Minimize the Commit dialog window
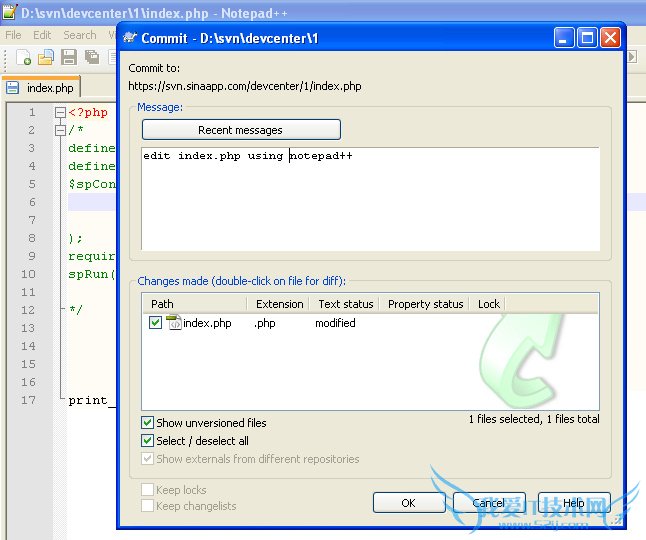This screenshot has height=540, width=646. pyautogui.click(x=564, y=38)
